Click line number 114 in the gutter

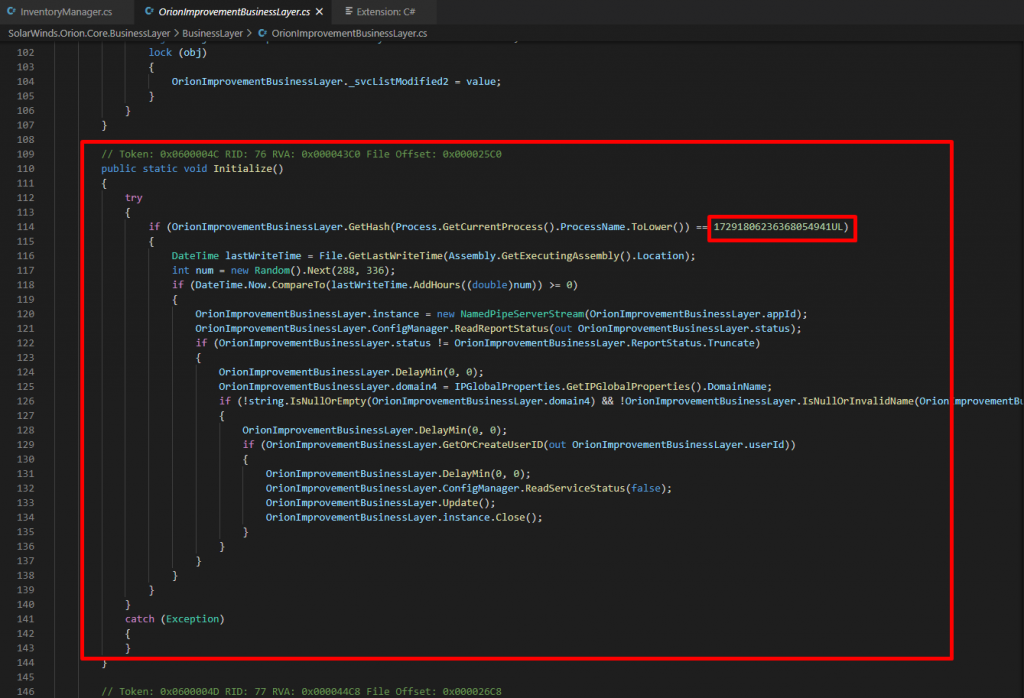click(25, 227)
